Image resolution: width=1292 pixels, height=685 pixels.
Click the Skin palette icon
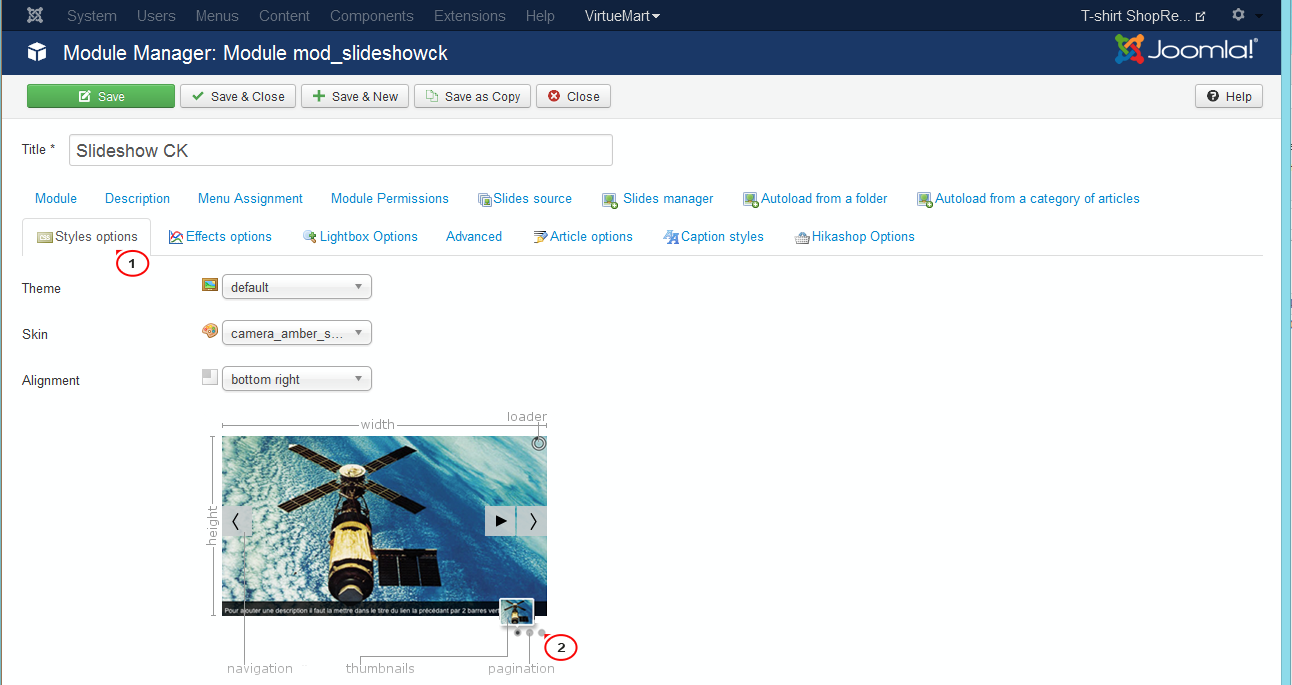[x=210, y=331]
